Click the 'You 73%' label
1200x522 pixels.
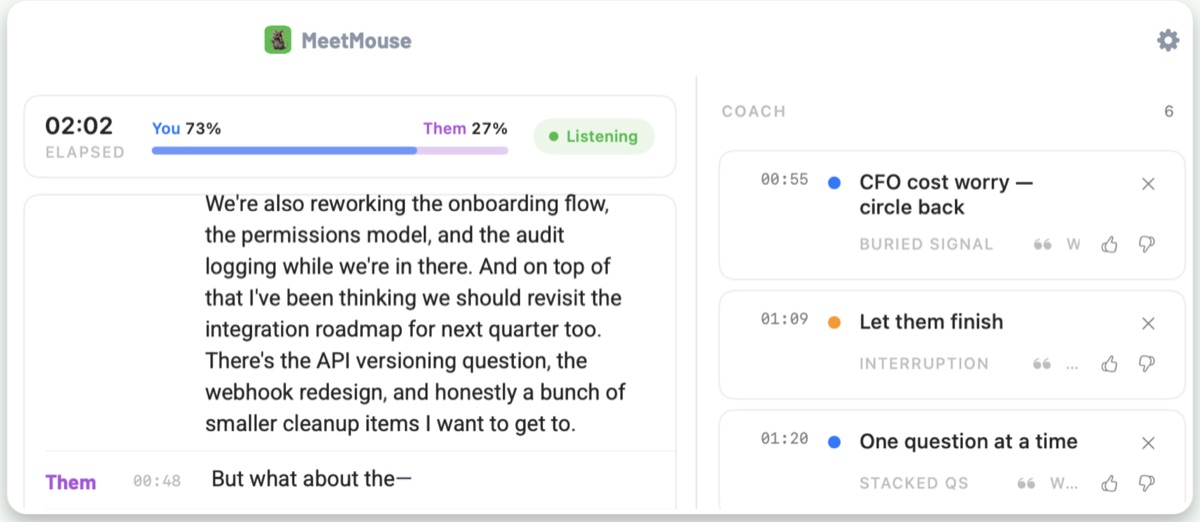point(186,129)
